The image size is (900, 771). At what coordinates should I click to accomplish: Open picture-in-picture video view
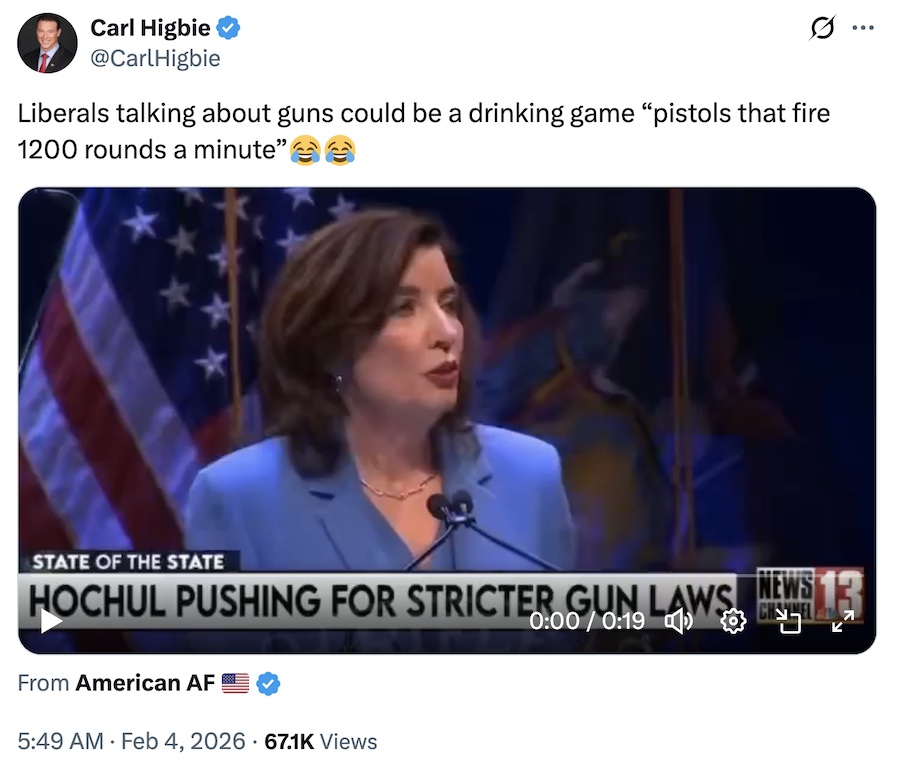(790, 621)
